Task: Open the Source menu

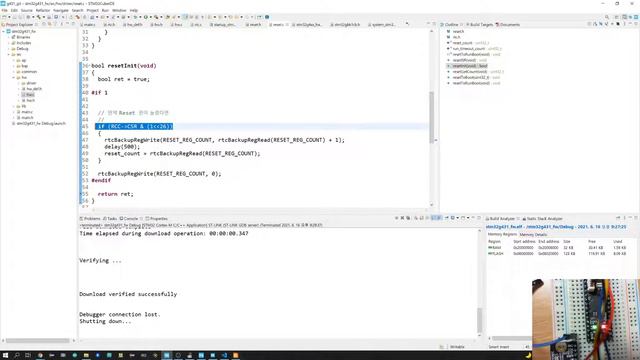Action: pyautogui.click(x=27, y=10)
